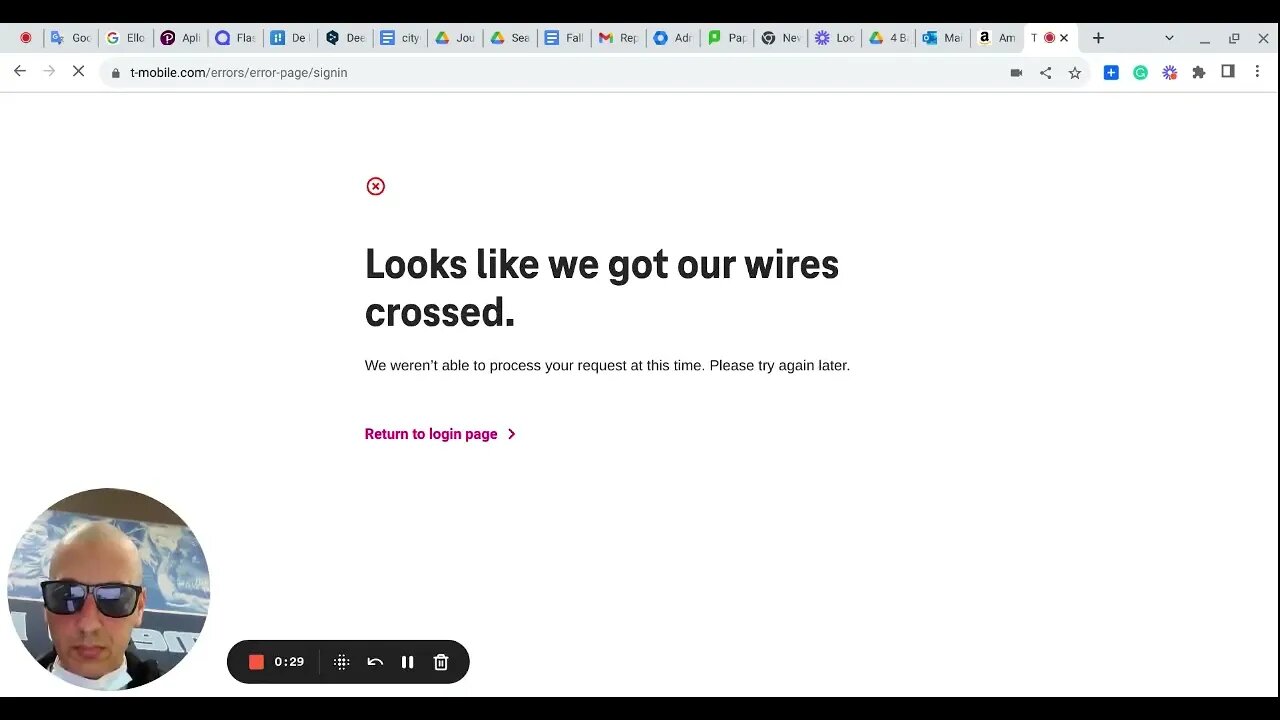Open the Extensions puzzle menu

click(1199, 72)
